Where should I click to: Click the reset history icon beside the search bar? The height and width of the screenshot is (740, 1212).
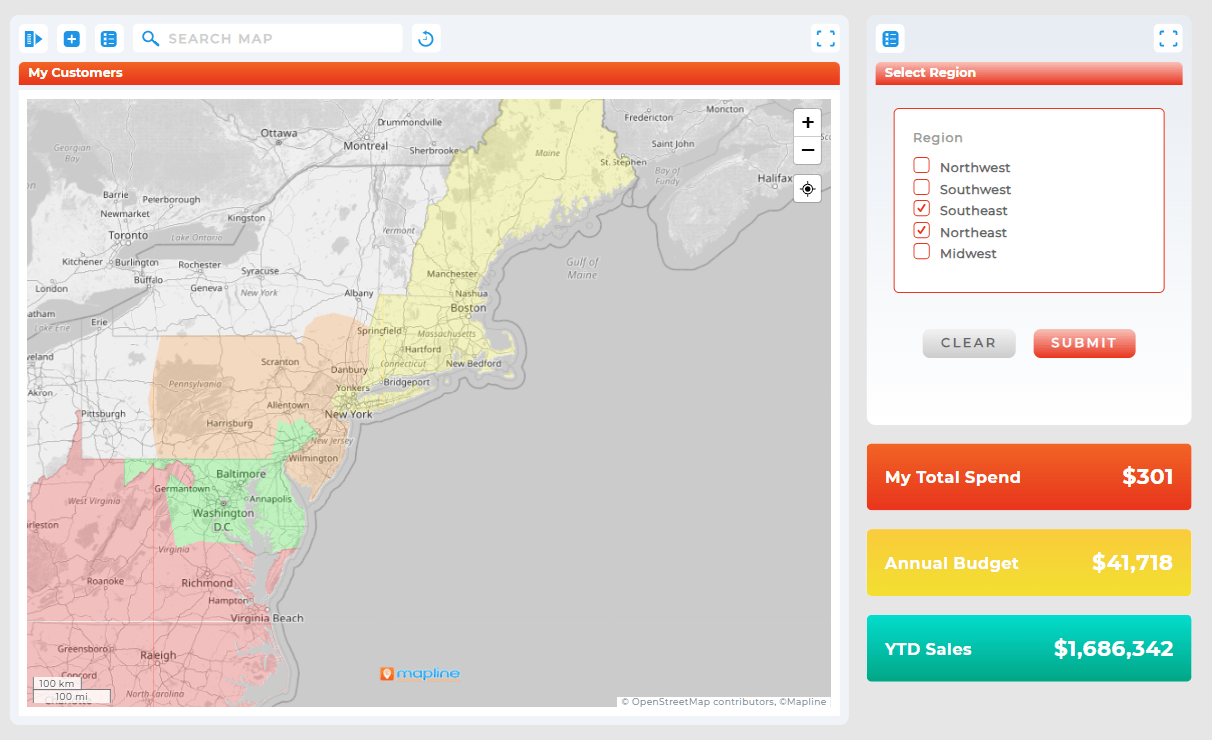(x=425, y=38)
